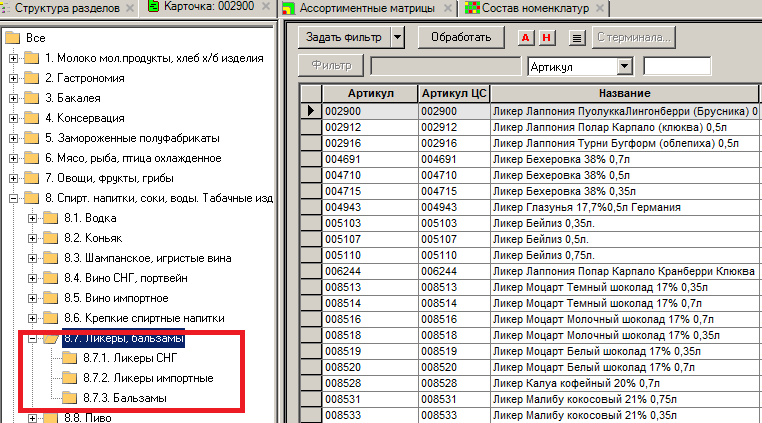Click Артикул ЦС cell 002916
Image resolution: width=762 pixels, height=423 pixels.
tap(454, 143)
